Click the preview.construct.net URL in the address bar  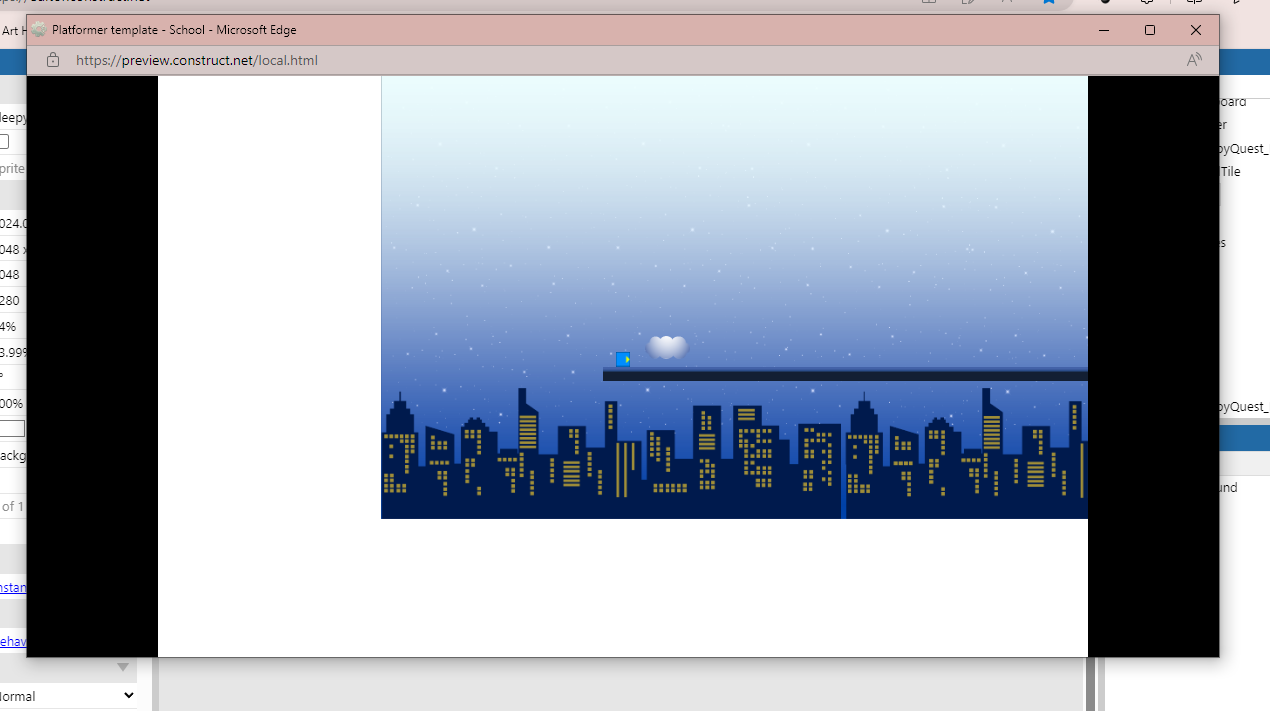click(197, 60)
